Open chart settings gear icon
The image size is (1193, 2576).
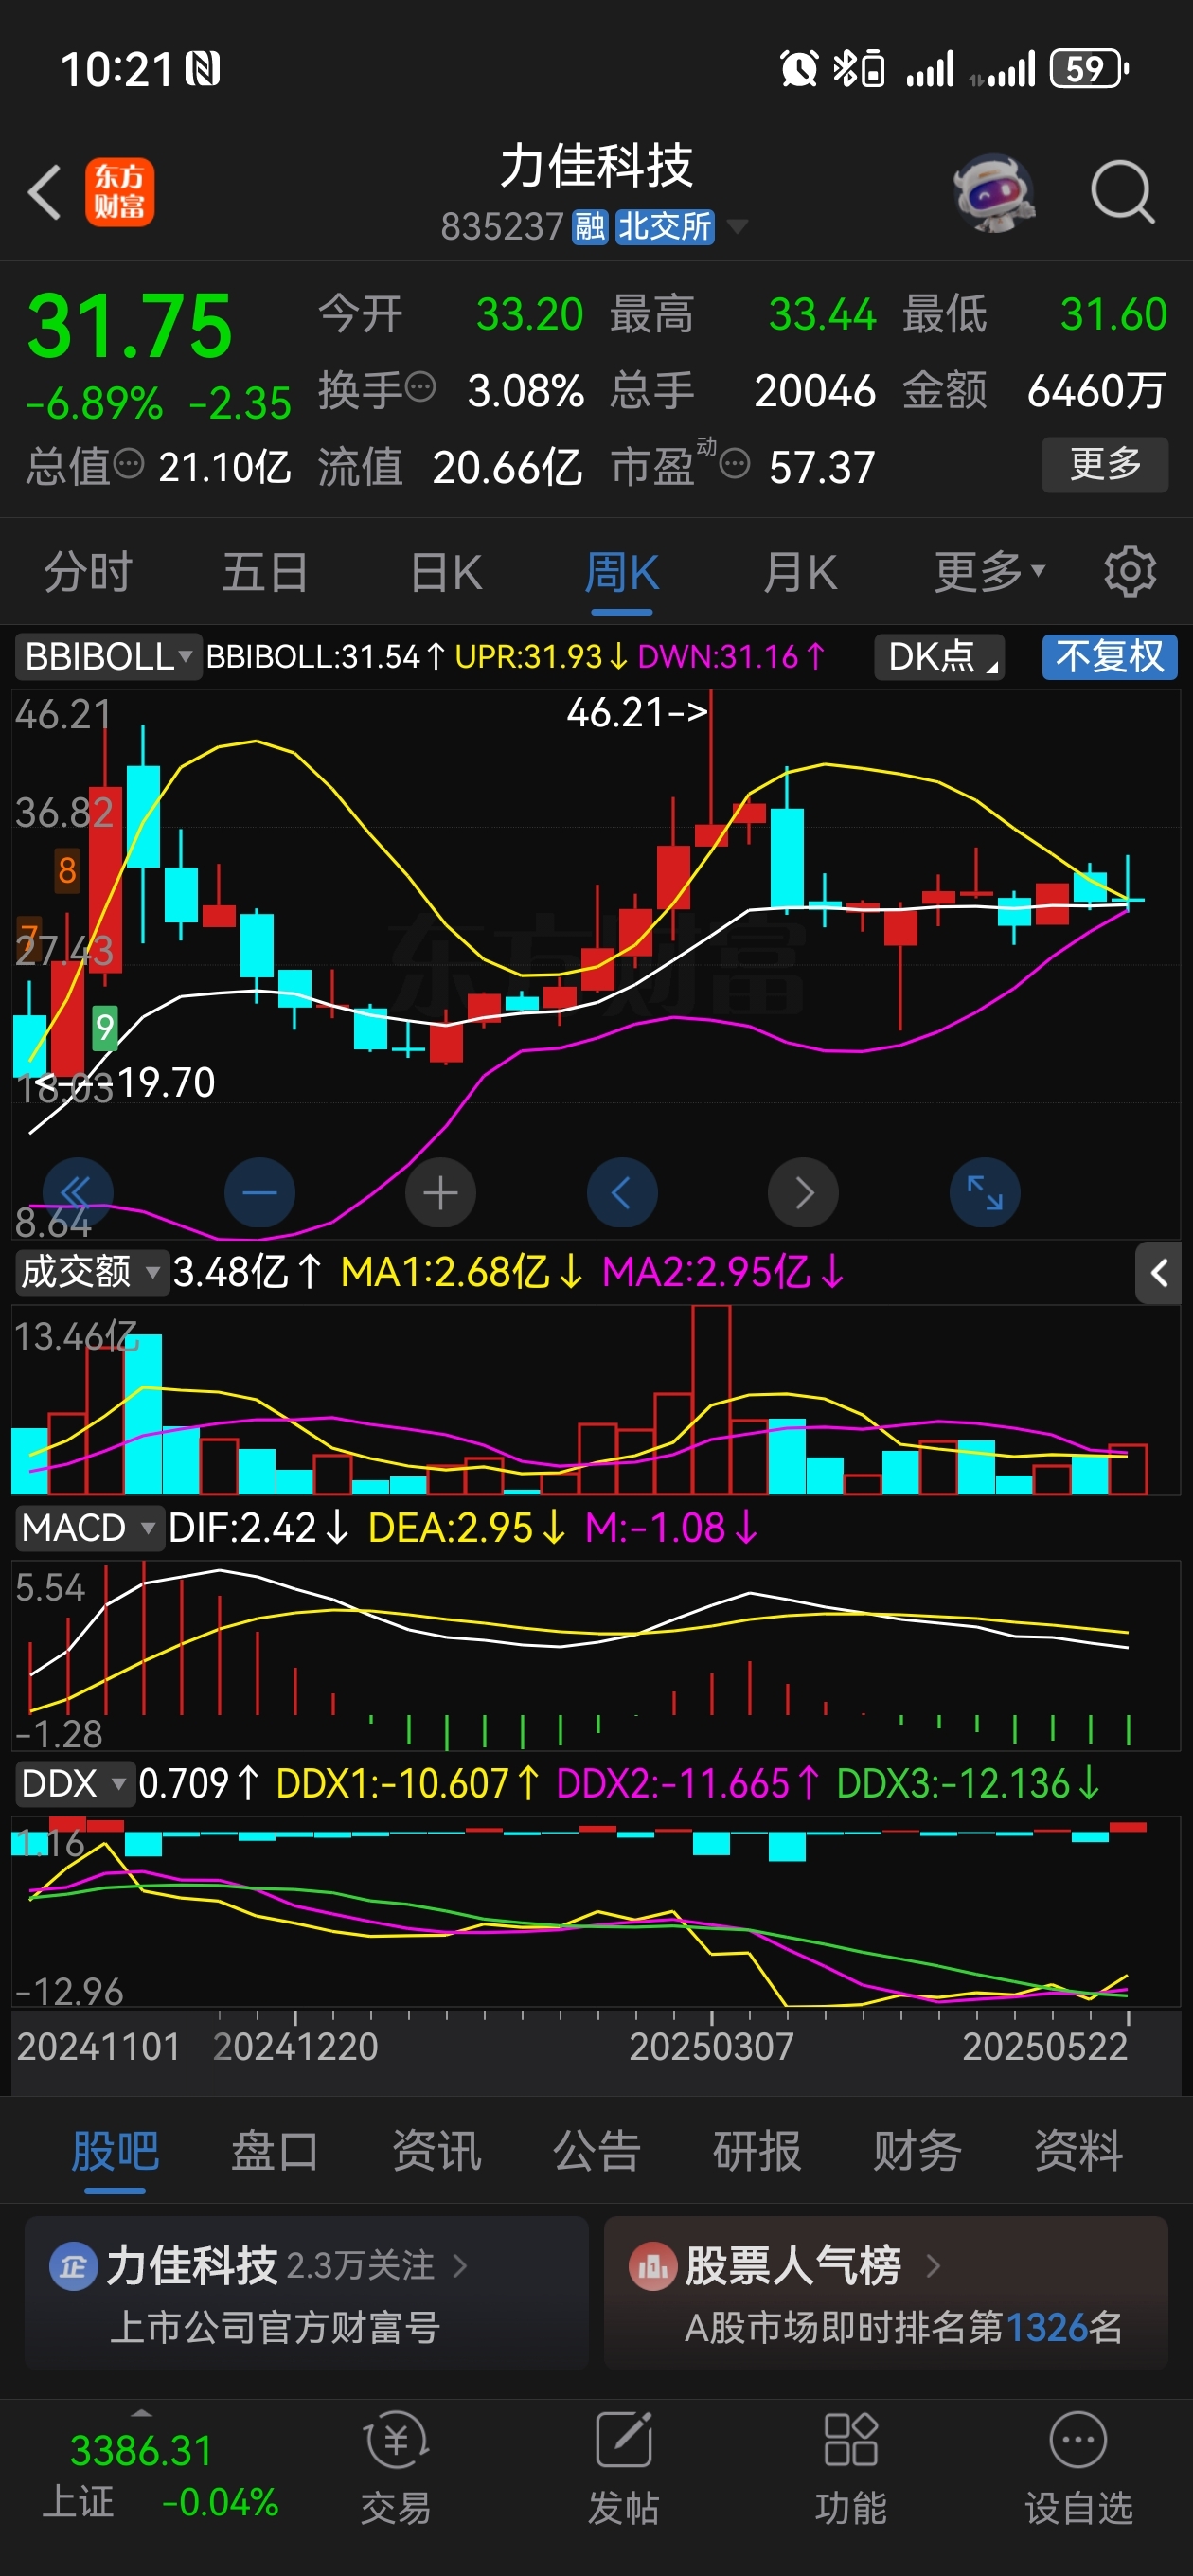[x=1130, y=572]
